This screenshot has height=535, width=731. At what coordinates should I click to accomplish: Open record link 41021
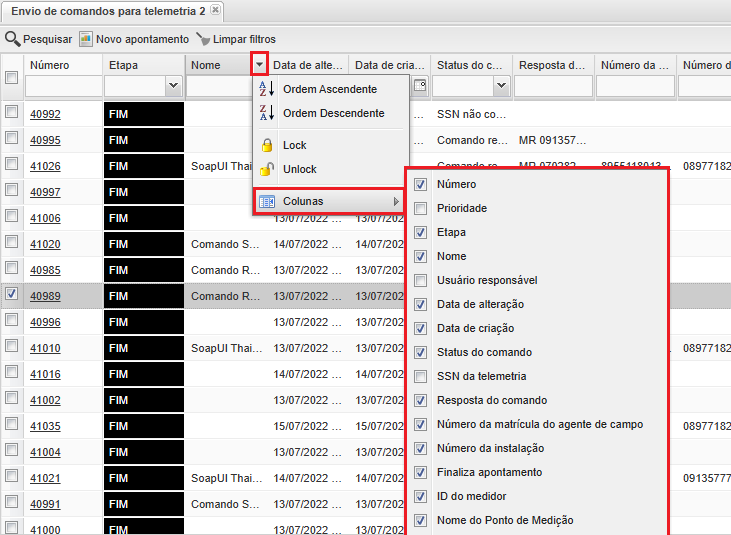coord(45,478)
